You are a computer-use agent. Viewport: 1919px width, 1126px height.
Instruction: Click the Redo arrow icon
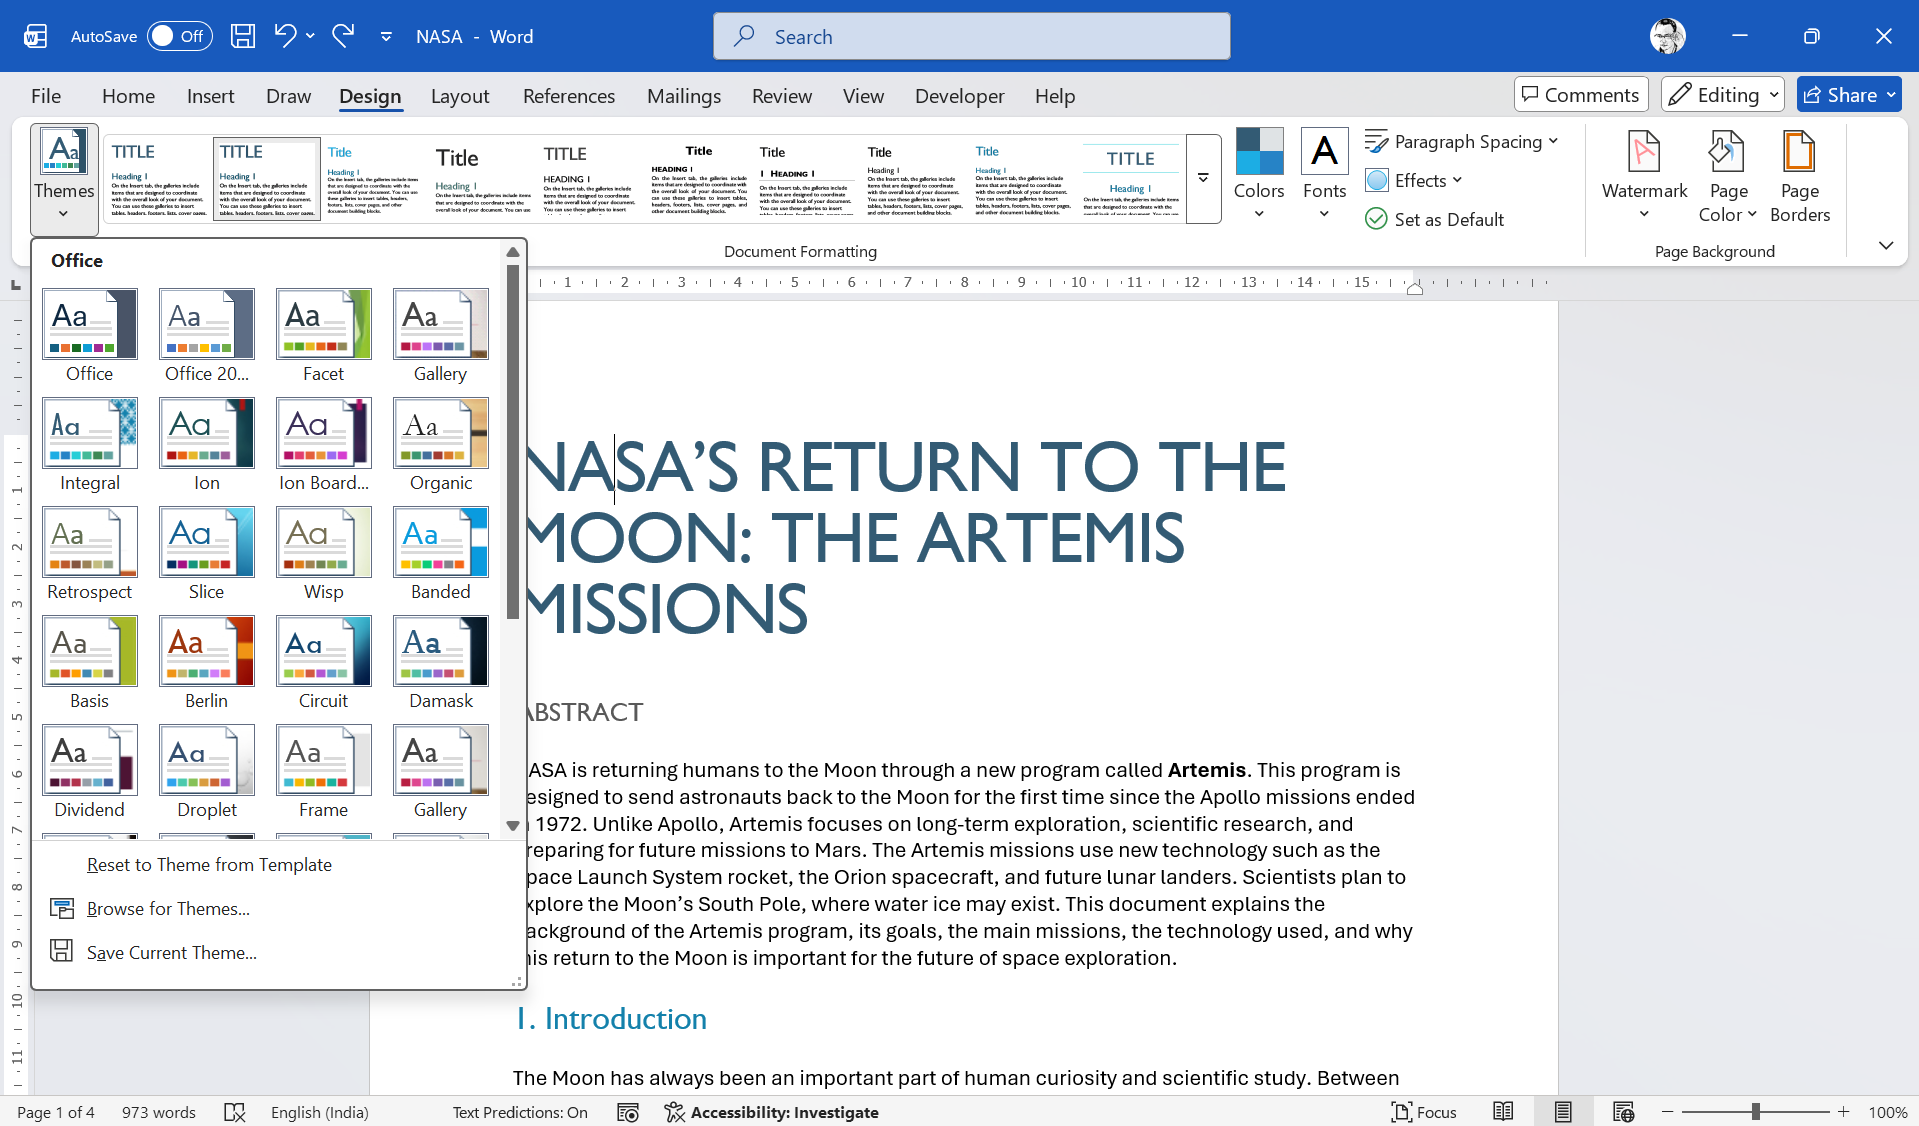coord(343,36)
